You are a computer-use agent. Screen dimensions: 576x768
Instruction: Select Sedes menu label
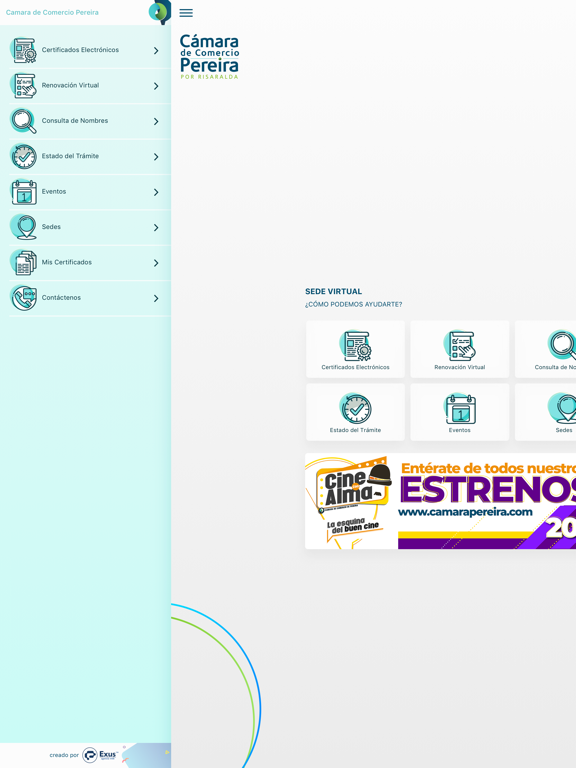coord(51,227)
